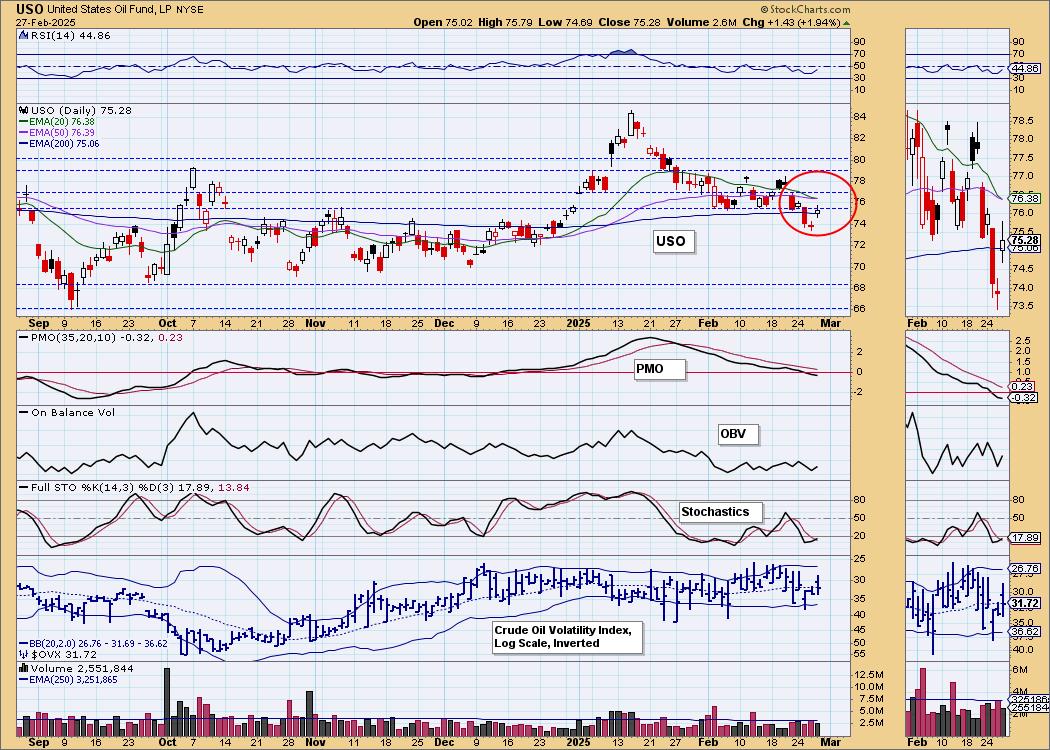Click the candlestick icon beside USO (Daily)
1050x750 pixels.
point(24,110)
